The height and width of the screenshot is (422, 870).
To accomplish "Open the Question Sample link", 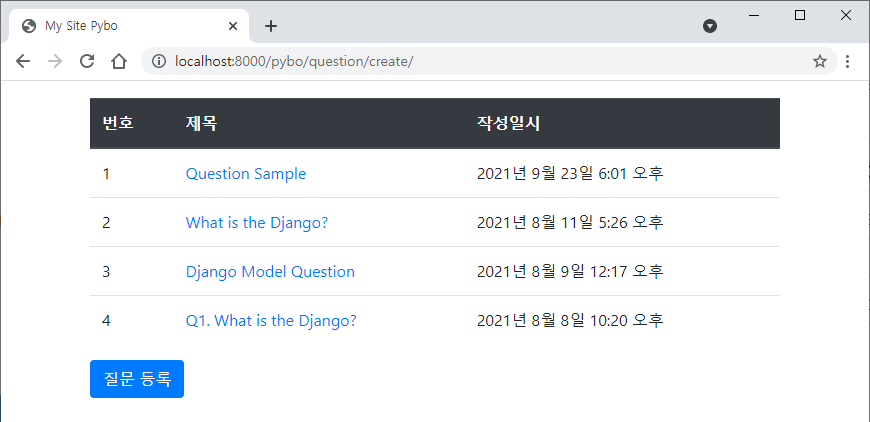I will pyautogui.click(x=246, y=174).
